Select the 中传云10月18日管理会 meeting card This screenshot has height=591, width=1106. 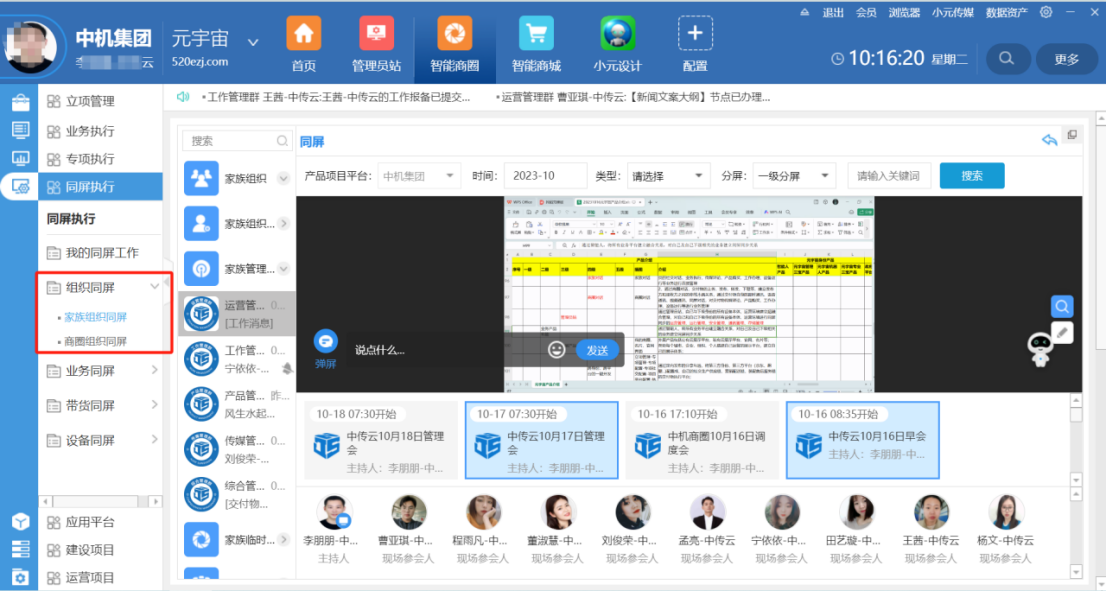pyautogui.click(x=379, y=441)
